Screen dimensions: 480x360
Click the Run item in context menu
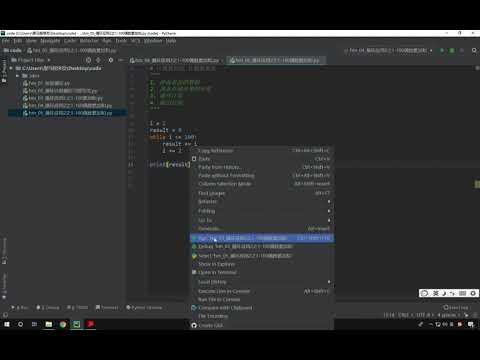(x=262, y=238)
